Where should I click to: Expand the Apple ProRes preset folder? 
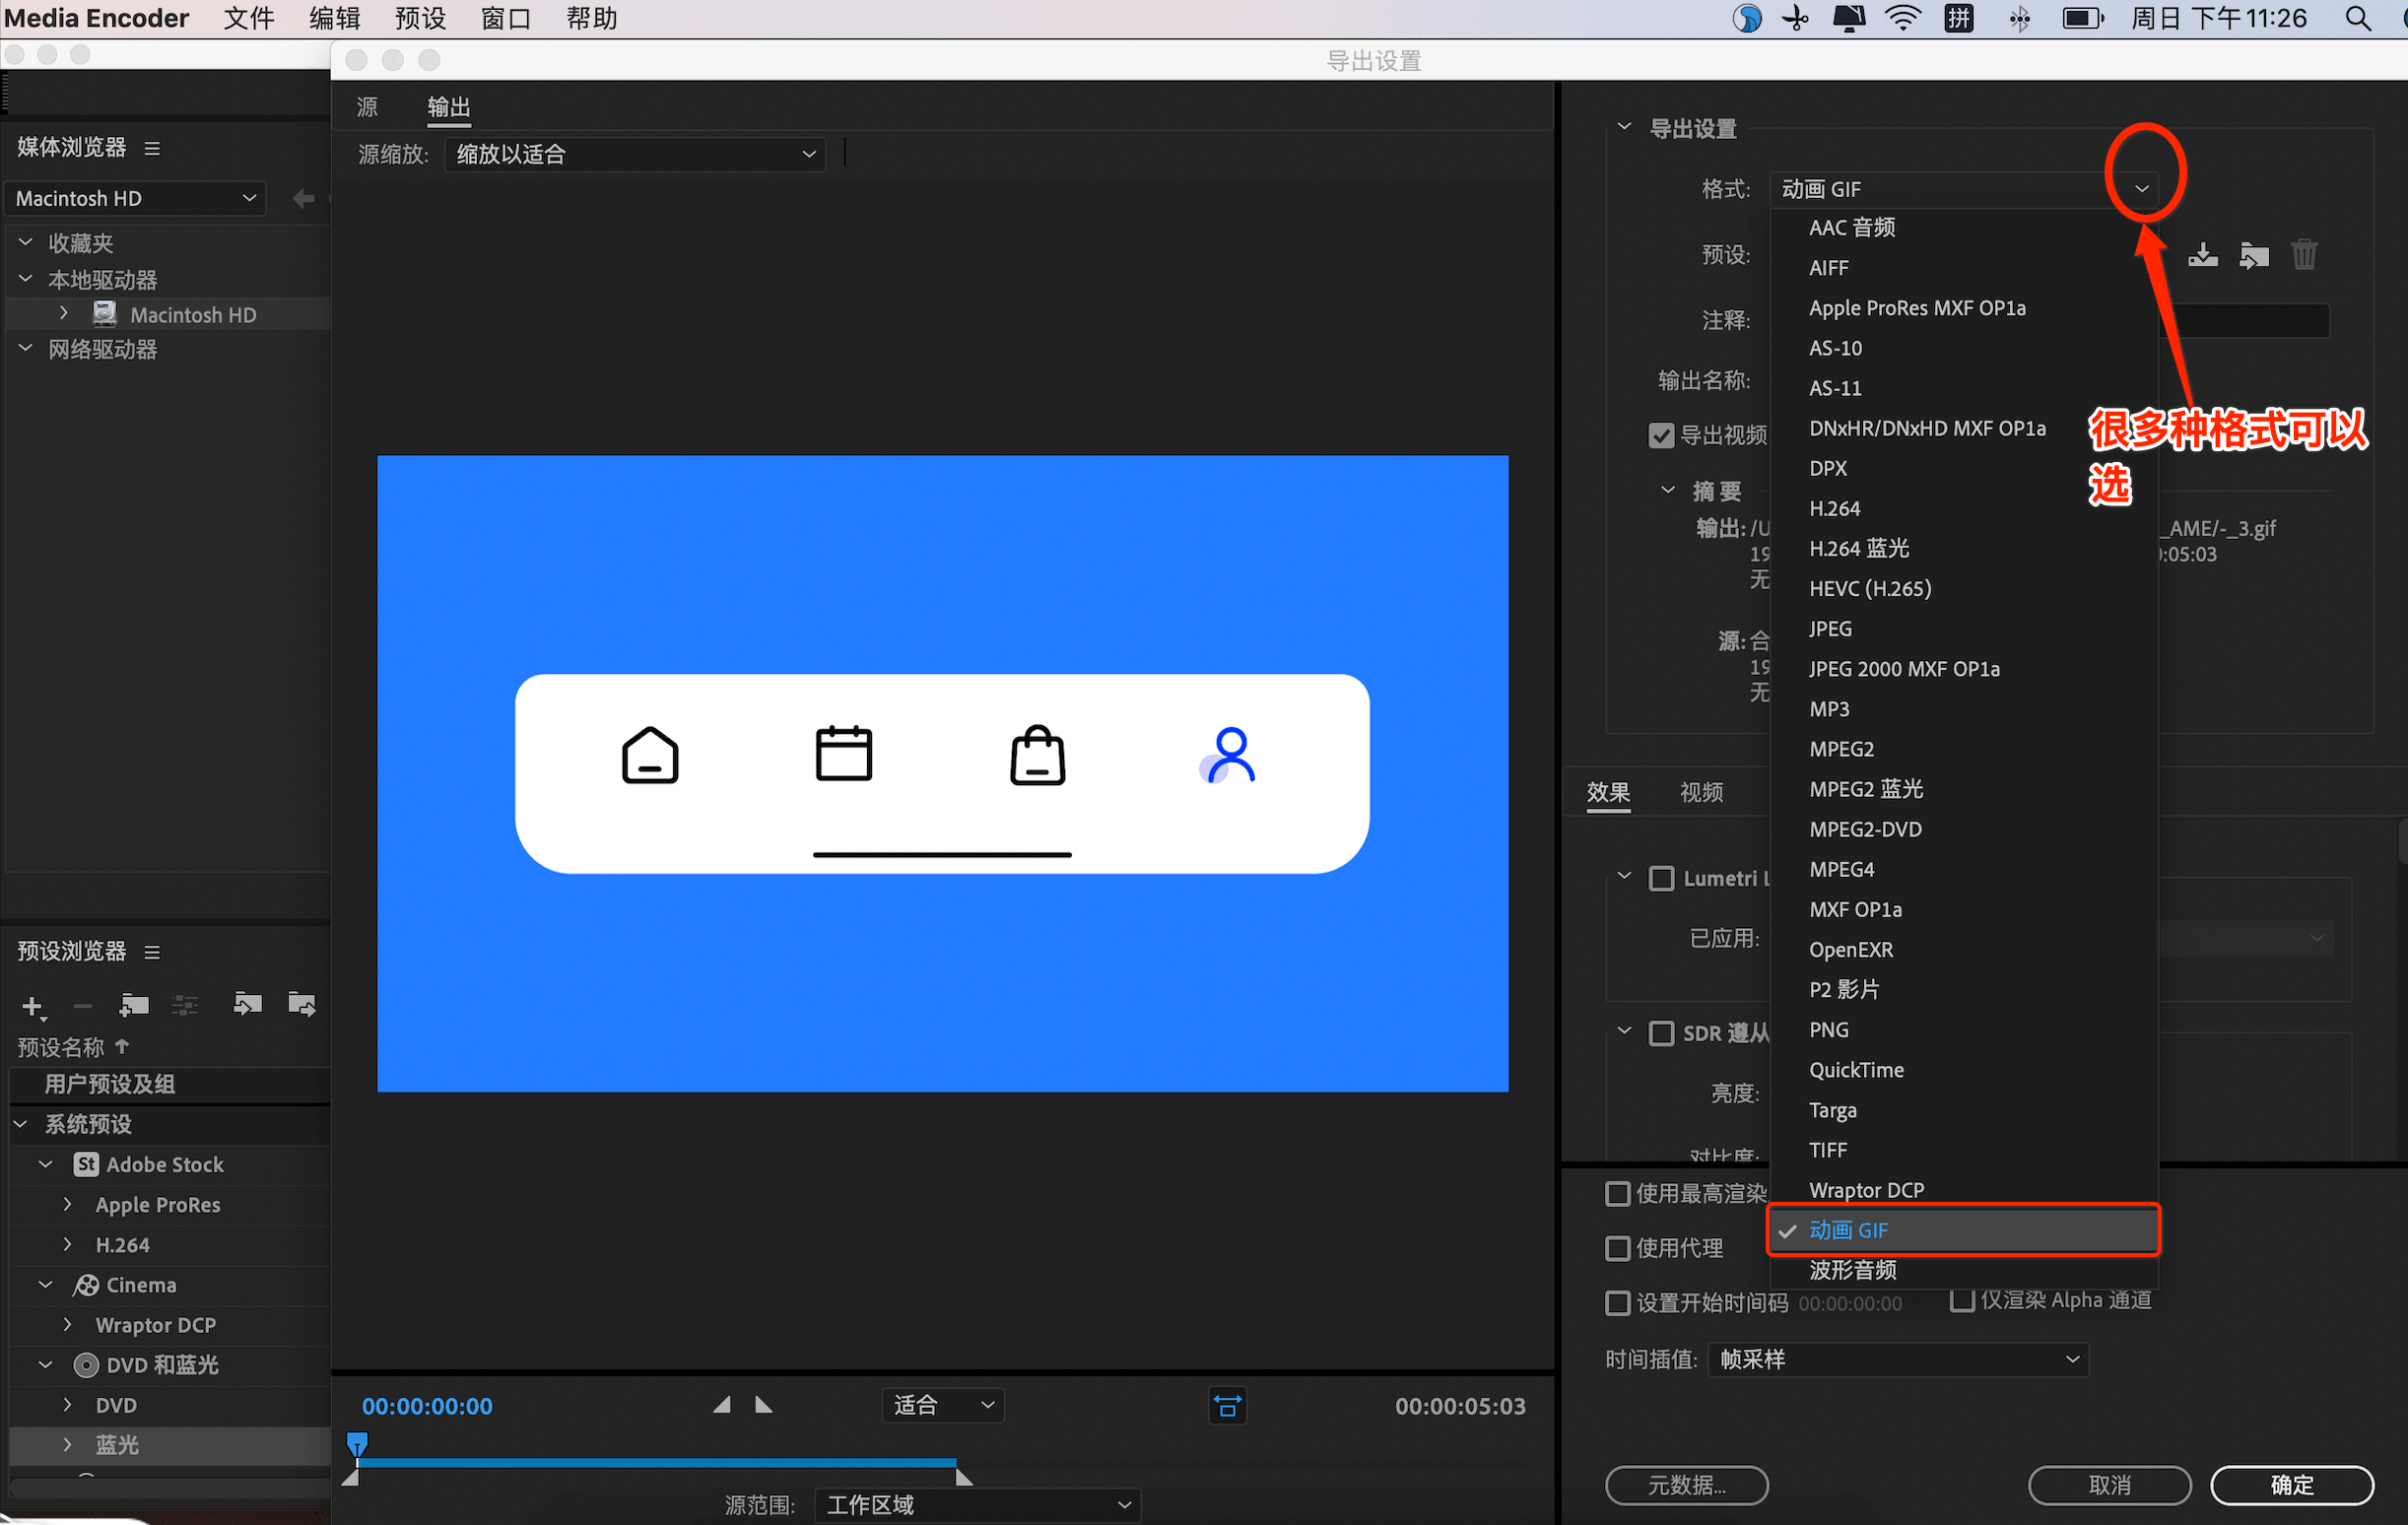pos(67,1204)
